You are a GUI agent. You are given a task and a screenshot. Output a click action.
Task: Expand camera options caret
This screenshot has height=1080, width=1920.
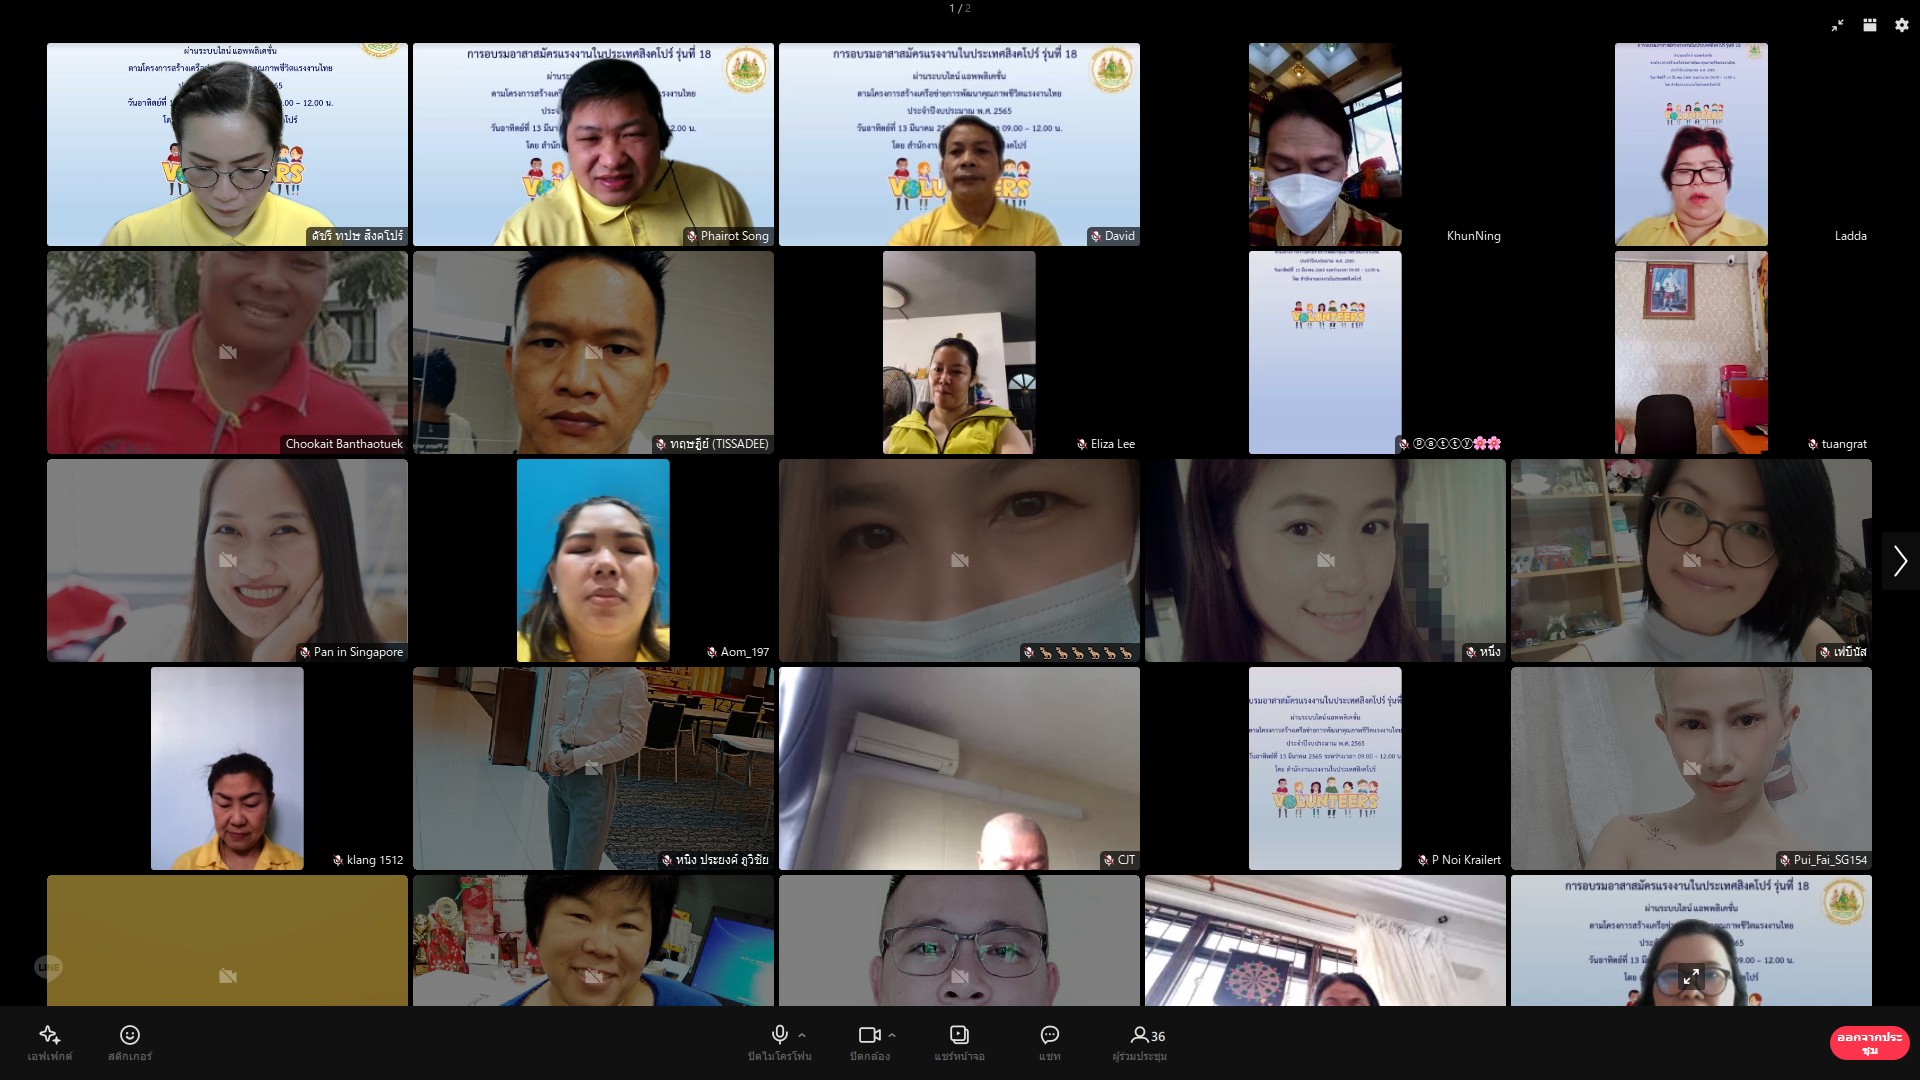pyautogui.click(x=892, y=1035)
